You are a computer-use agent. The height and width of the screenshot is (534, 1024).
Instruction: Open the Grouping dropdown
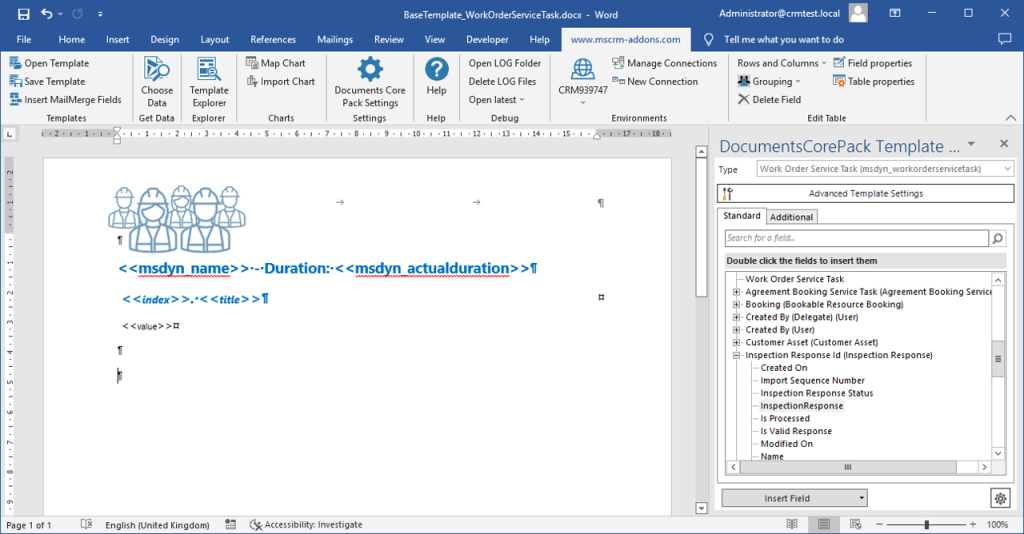pos(769,82)
